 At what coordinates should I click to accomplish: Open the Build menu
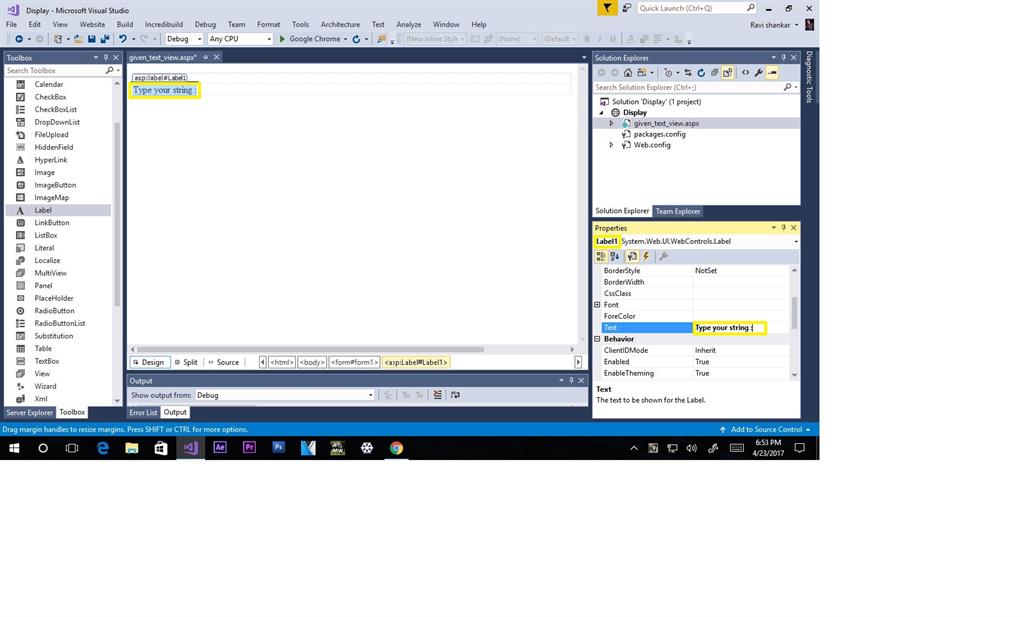pyautogui.click(x=125, y=24)
